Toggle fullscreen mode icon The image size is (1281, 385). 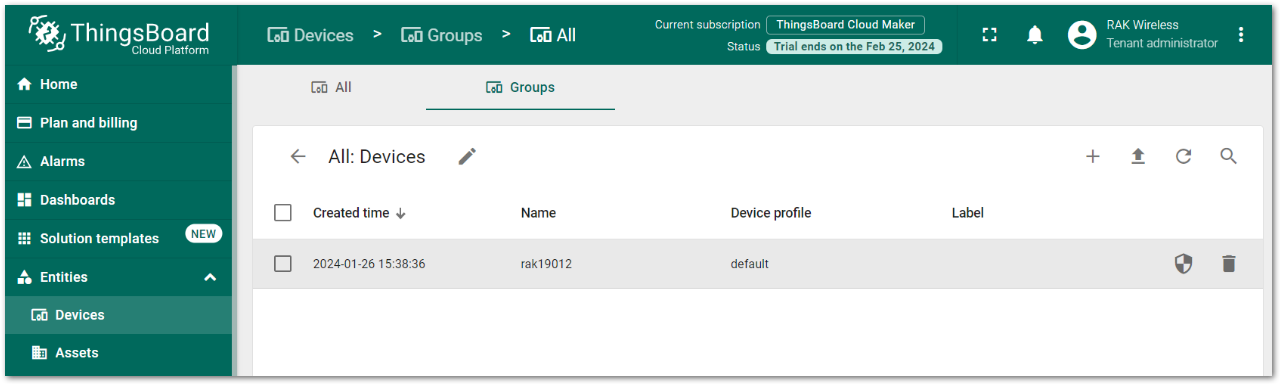pos(990,35)
